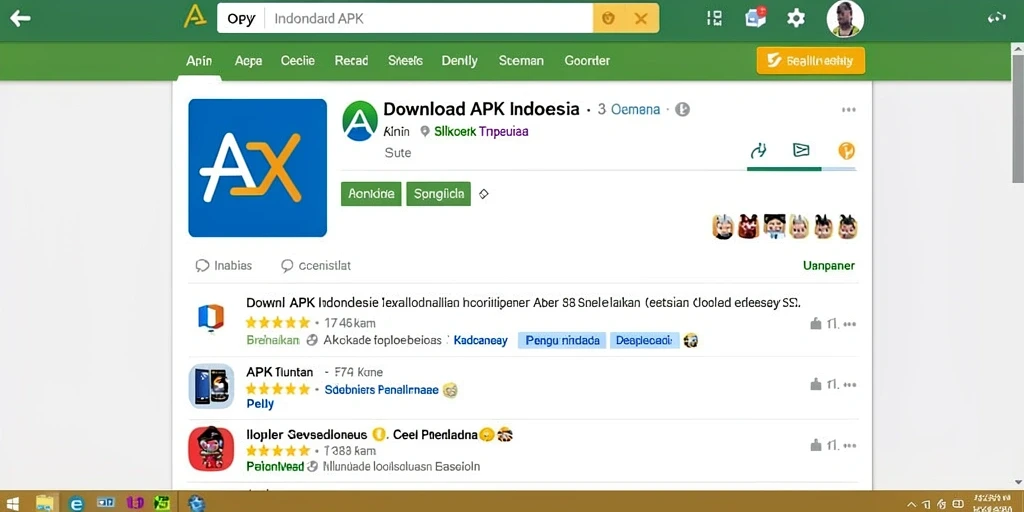Screen dimensions: 1024x512
Task: Open the user profile avatar
Action: [845, 18]
